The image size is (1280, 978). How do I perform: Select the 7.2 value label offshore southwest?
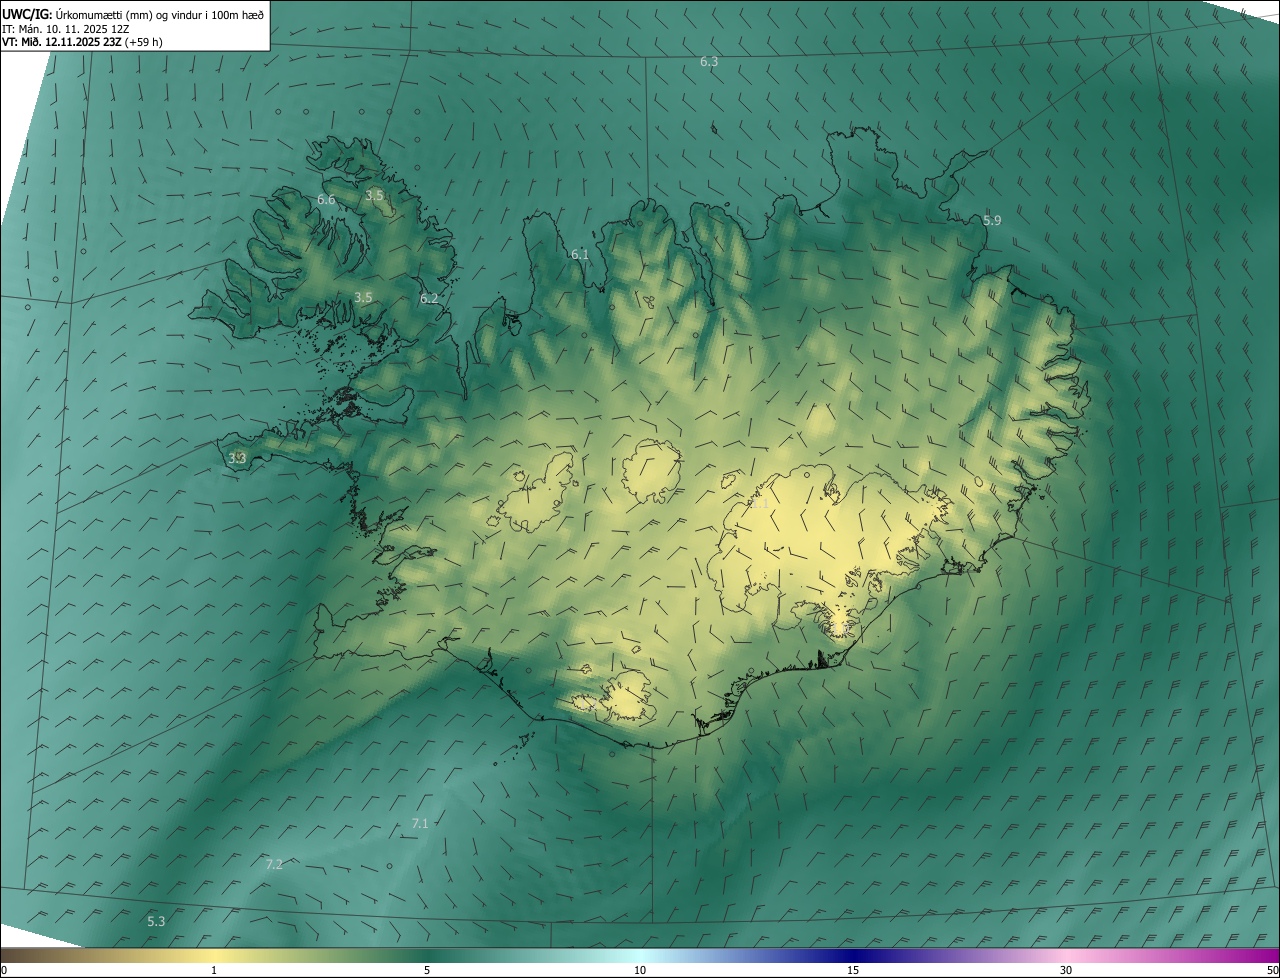[x=274, y=865]
